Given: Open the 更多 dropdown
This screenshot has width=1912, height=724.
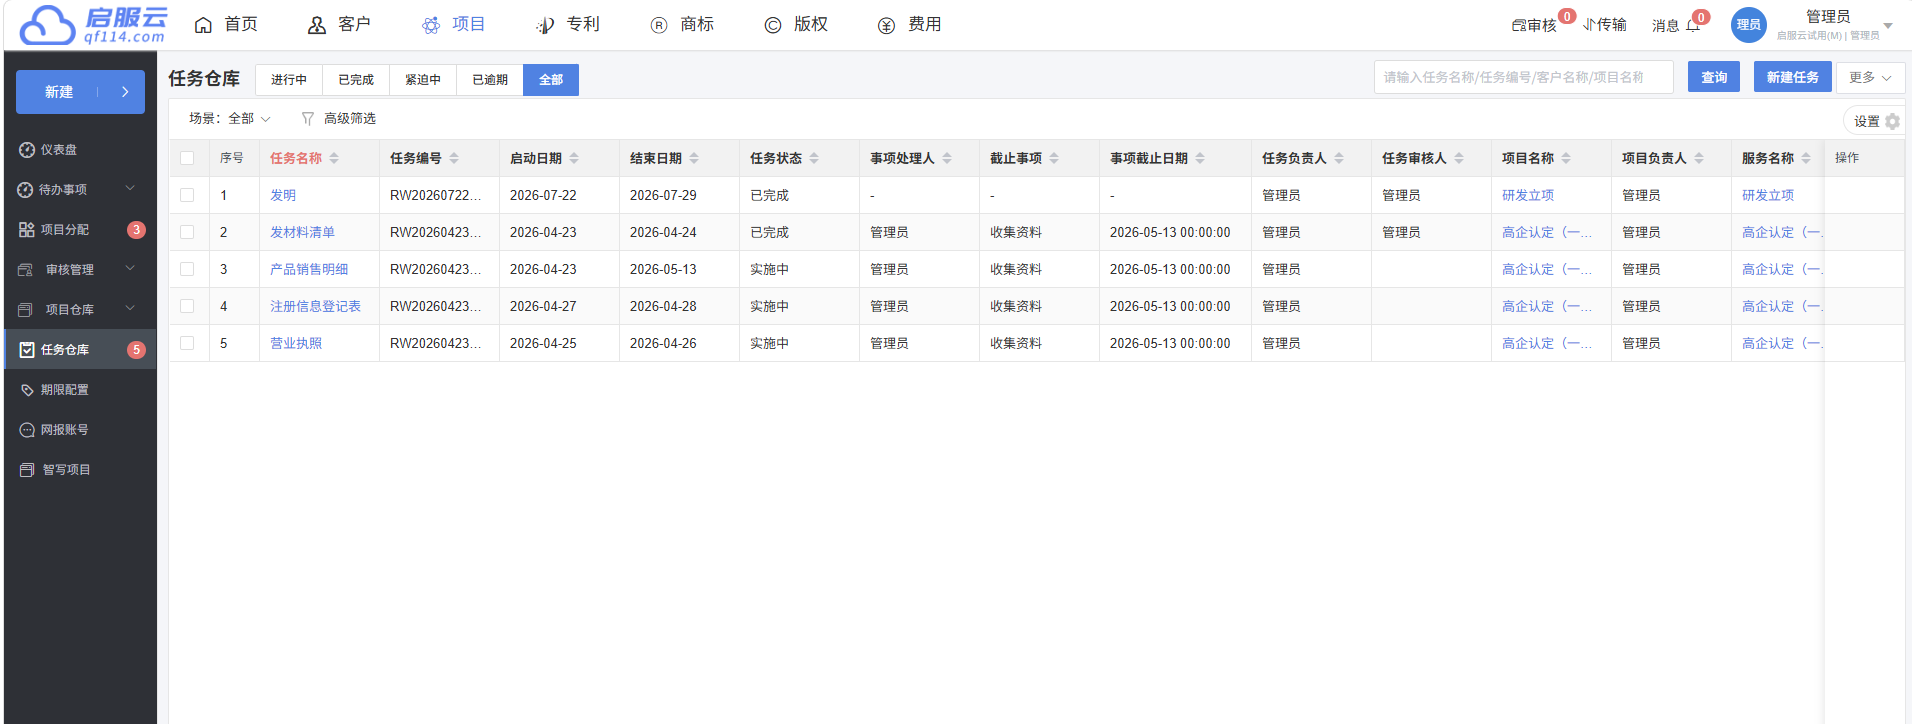Looking at the screenshot, I should 1870,77.
